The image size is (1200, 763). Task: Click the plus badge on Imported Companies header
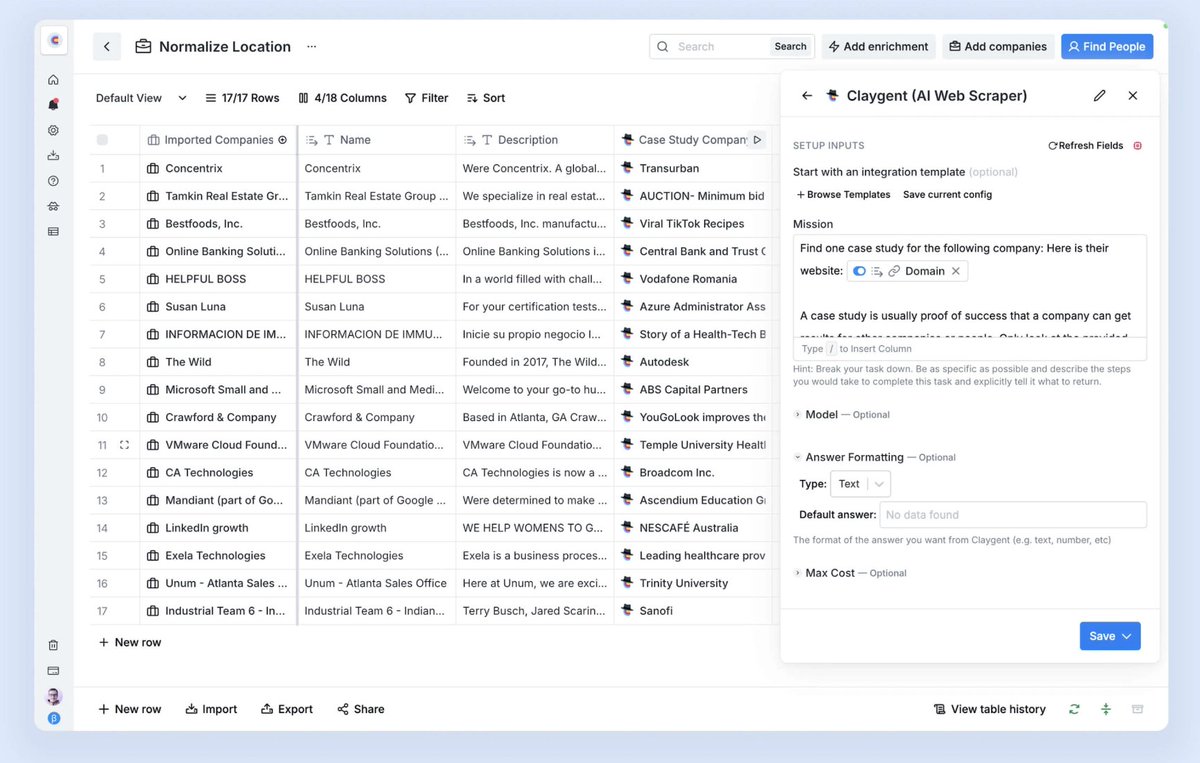282,140
